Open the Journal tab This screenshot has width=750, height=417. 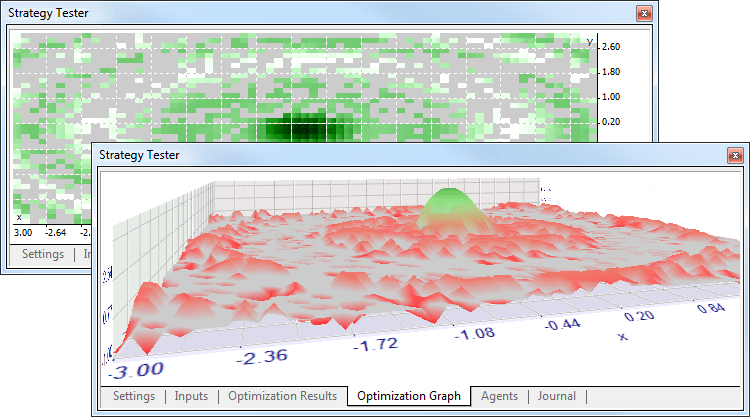(x=557, y=396)
